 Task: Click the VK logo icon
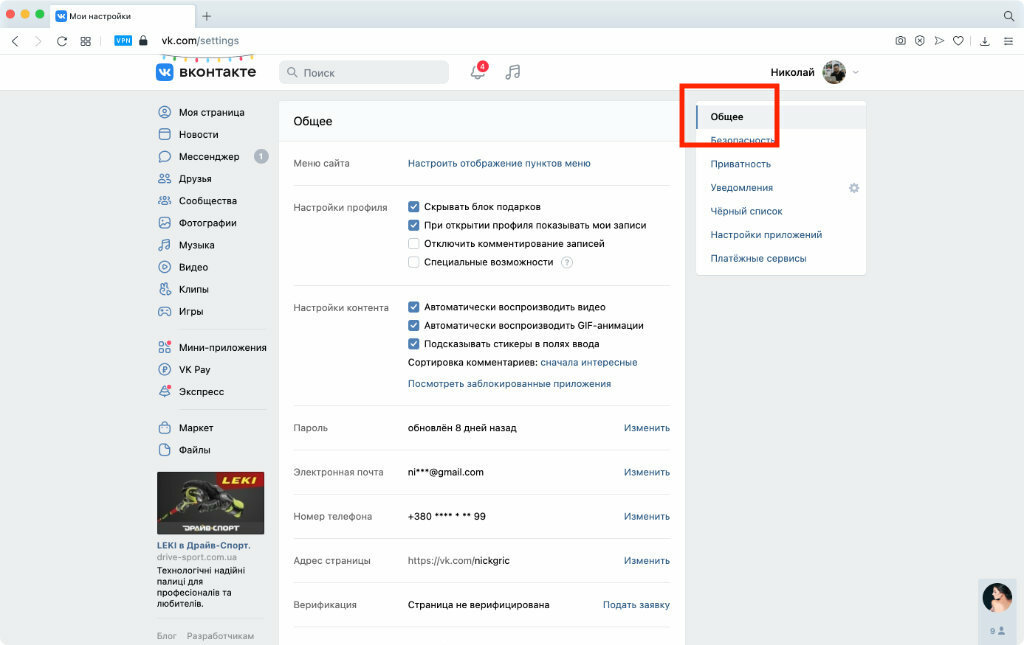[x=165, y=72]
